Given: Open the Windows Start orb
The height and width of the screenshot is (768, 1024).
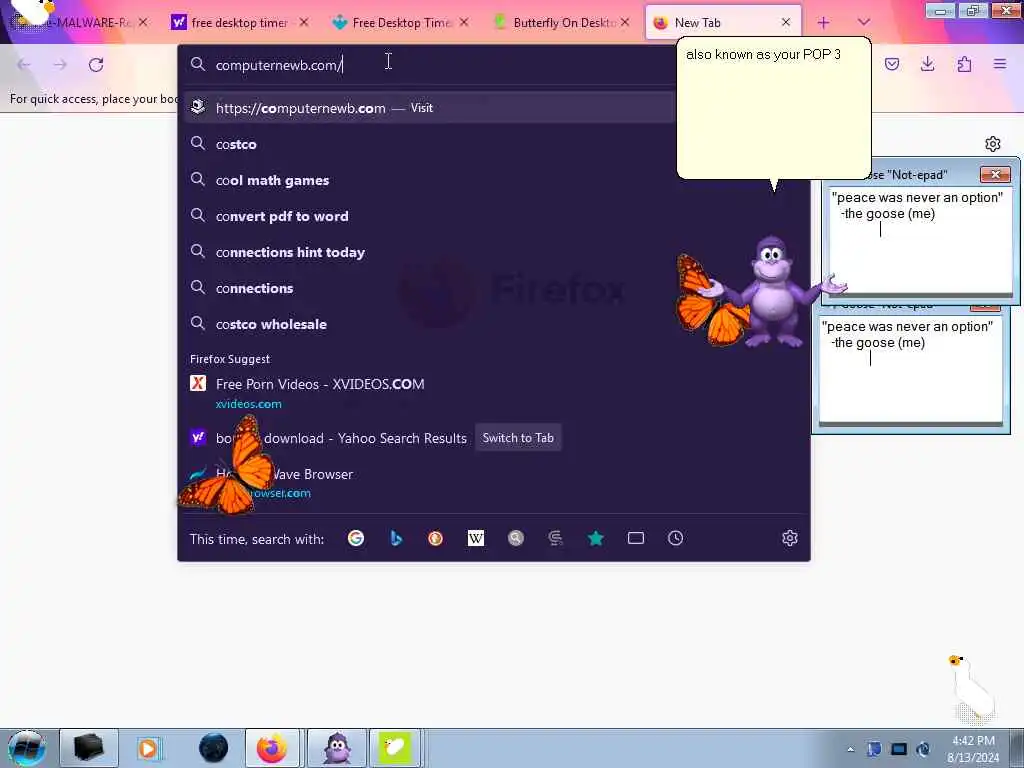Looking at the screenshot, I should (x=27, y=748).
